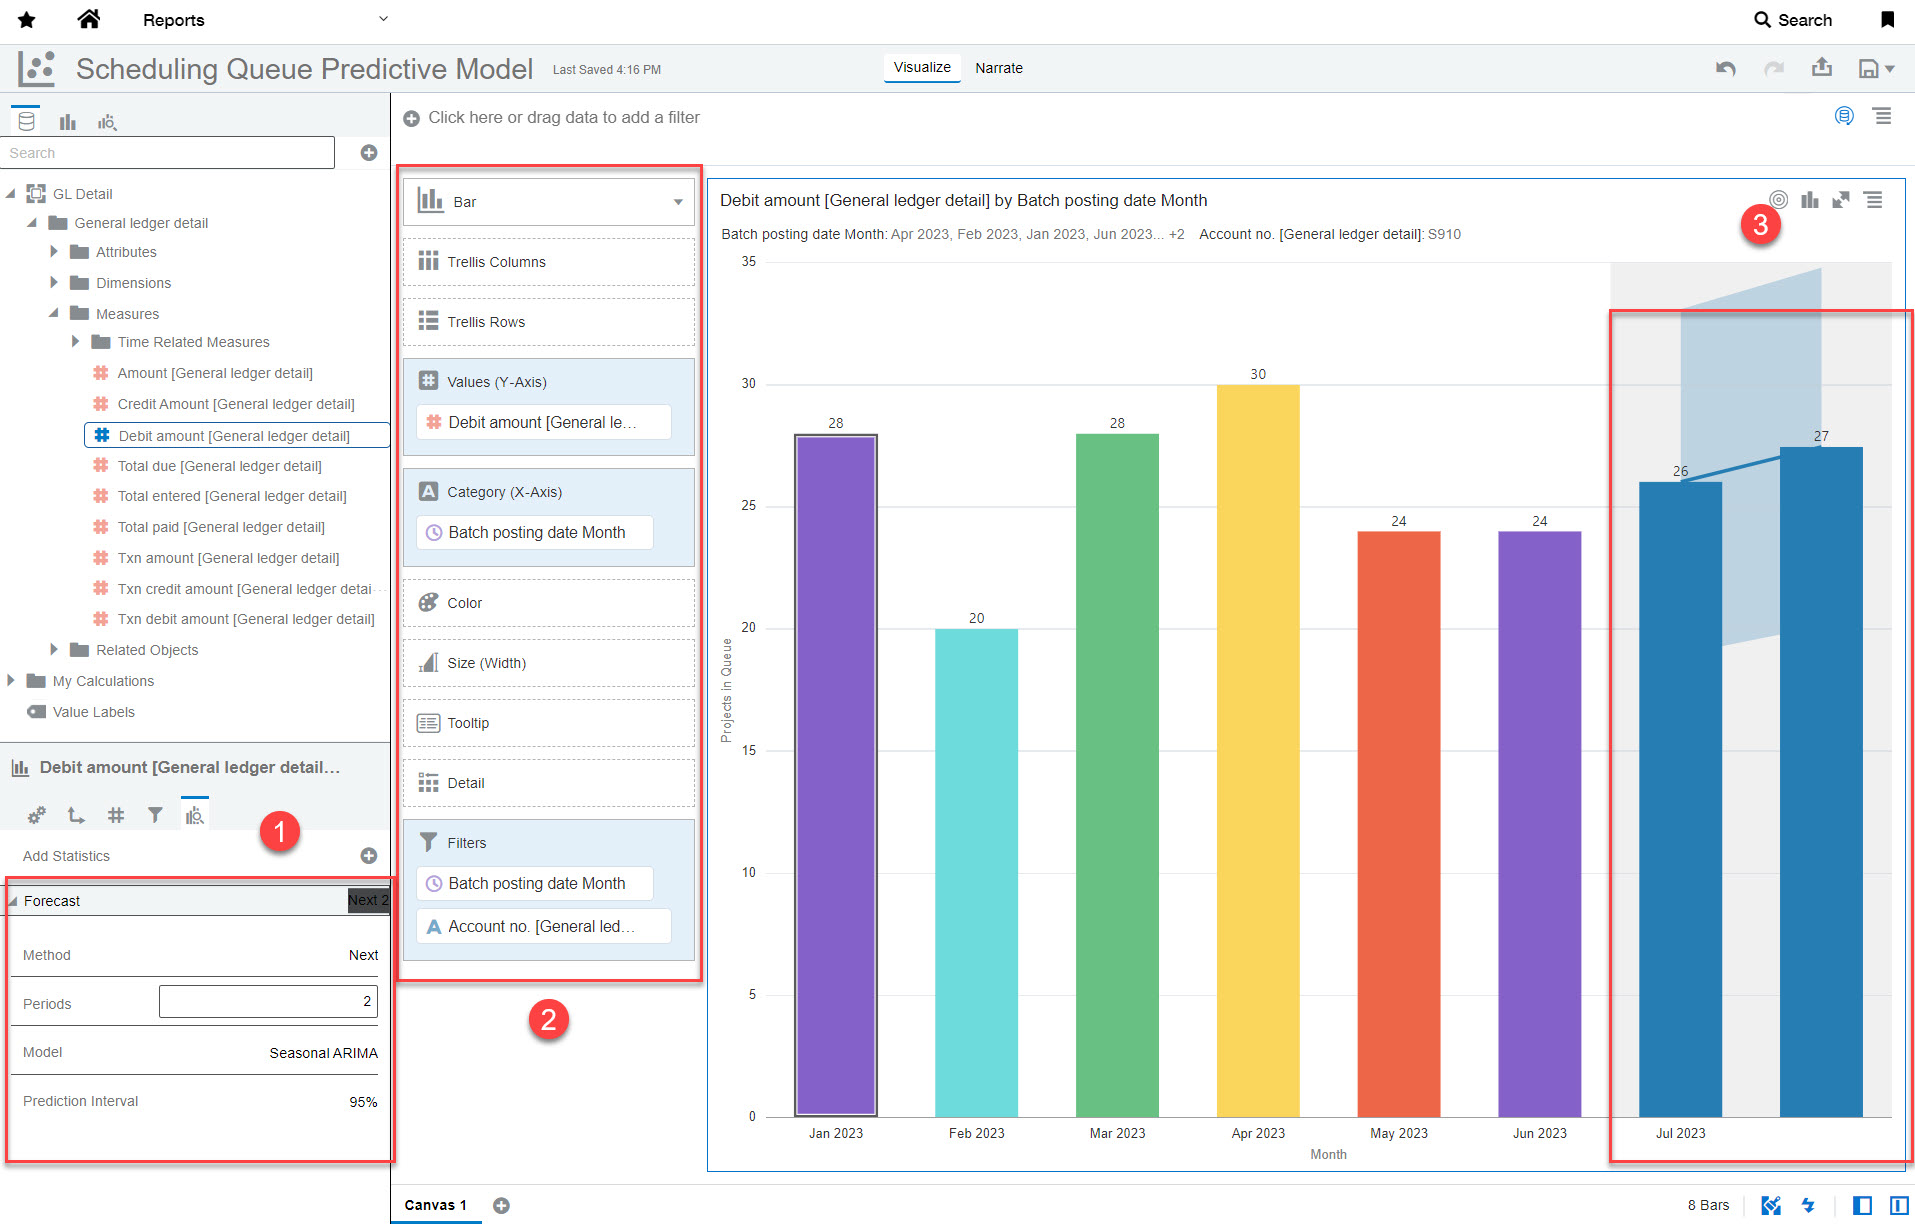Toggle the left panel layout icon
The width and height of the screenshot is (1915, 1224).
[1861, 1205]
